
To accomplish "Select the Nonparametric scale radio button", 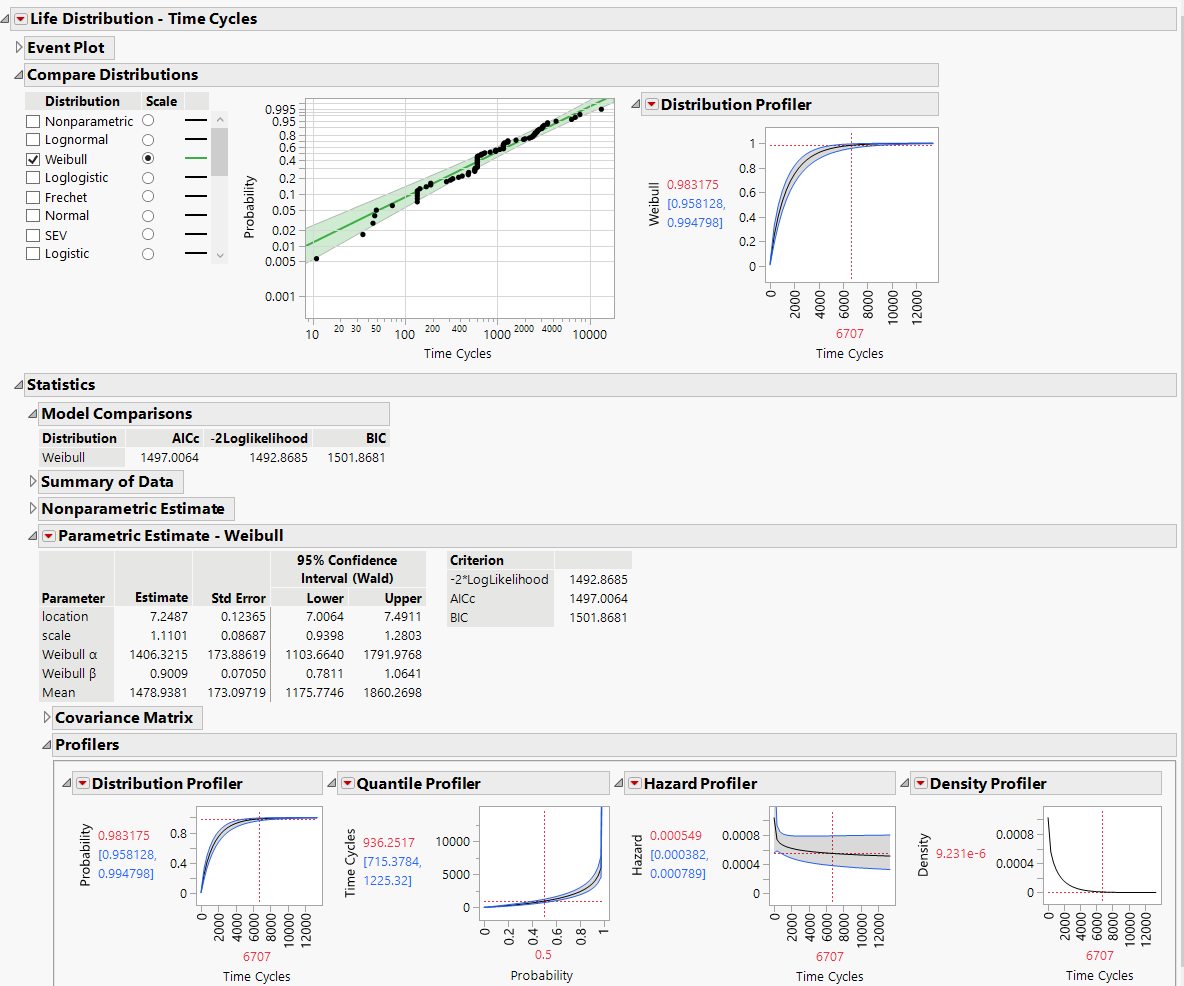I will (x=147, y=120).
